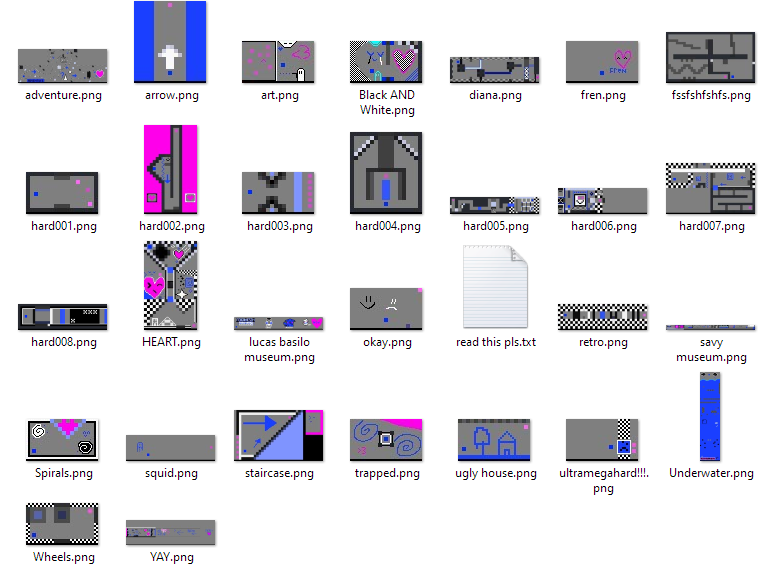Click the squid.png thumbnail
Viewport: 764px width, 580px height.
coord(170,447)
